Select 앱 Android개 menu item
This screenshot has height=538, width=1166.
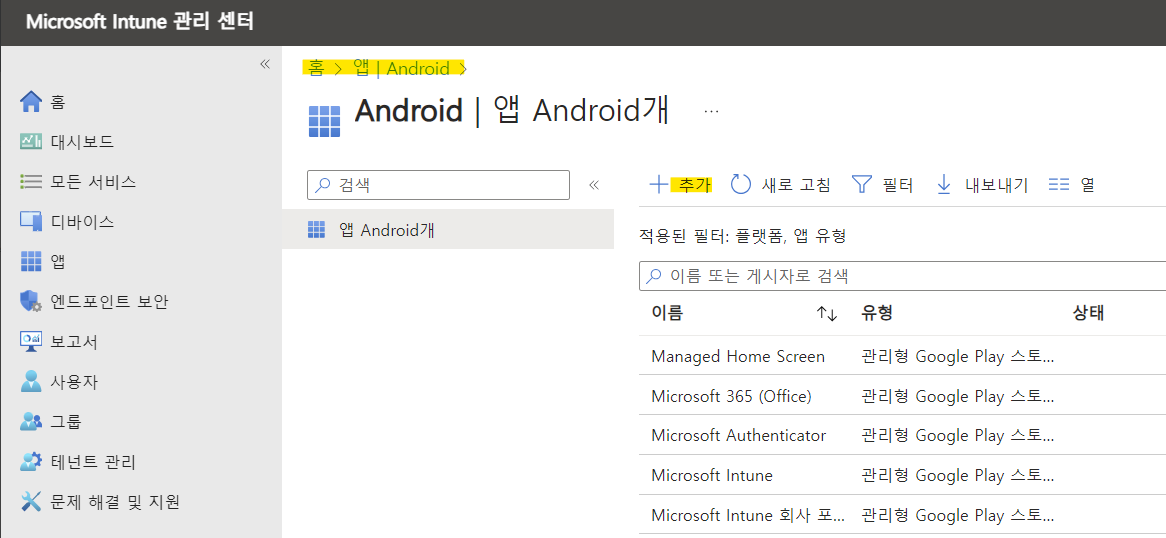[448, 230]
